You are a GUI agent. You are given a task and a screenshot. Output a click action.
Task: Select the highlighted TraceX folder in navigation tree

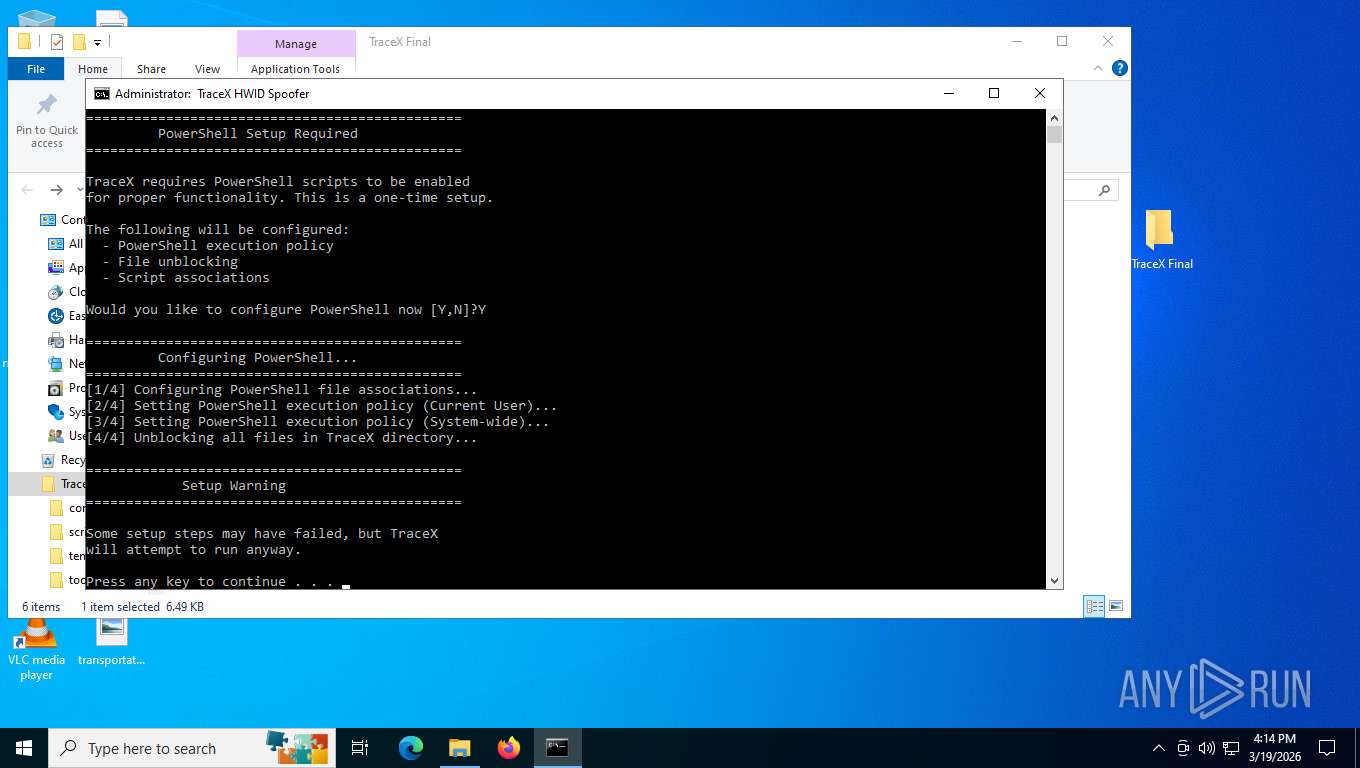pyautogui.click(x=47, y=484)
